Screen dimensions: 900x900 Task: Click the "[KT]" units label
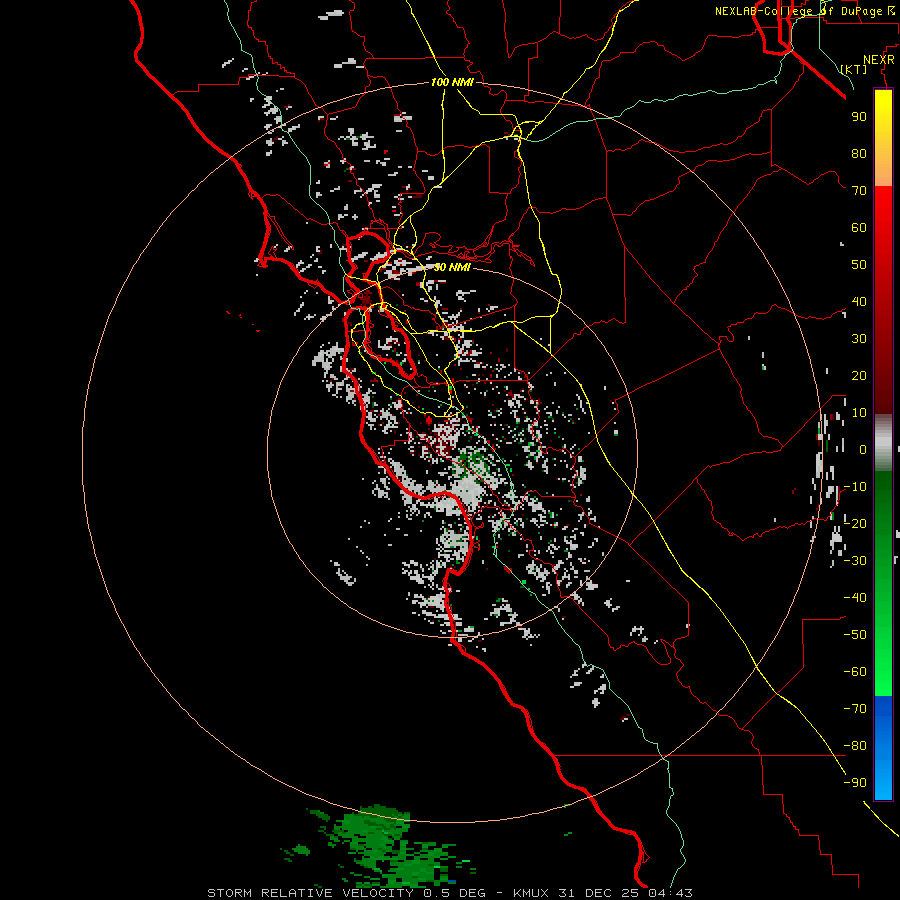tap(854, 69)
